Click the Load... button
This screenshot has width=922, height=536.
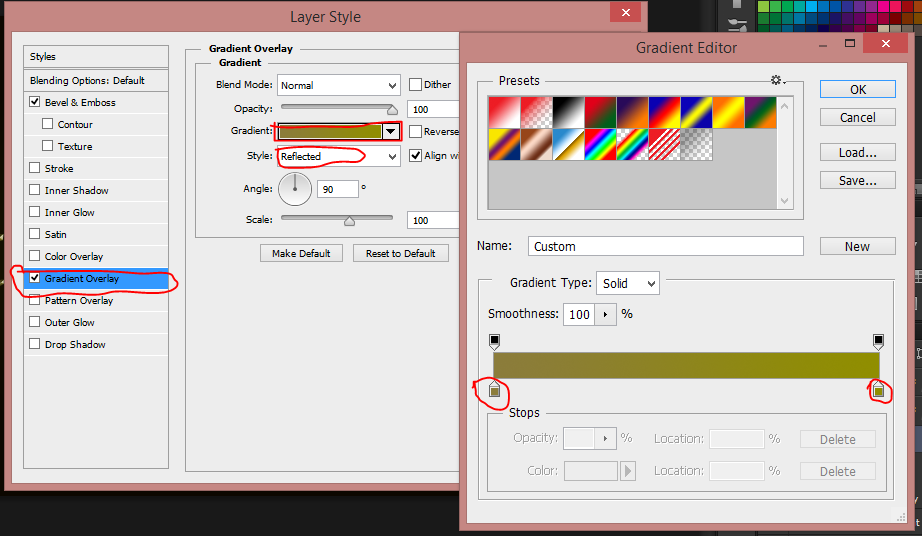[x=858, y=153]
